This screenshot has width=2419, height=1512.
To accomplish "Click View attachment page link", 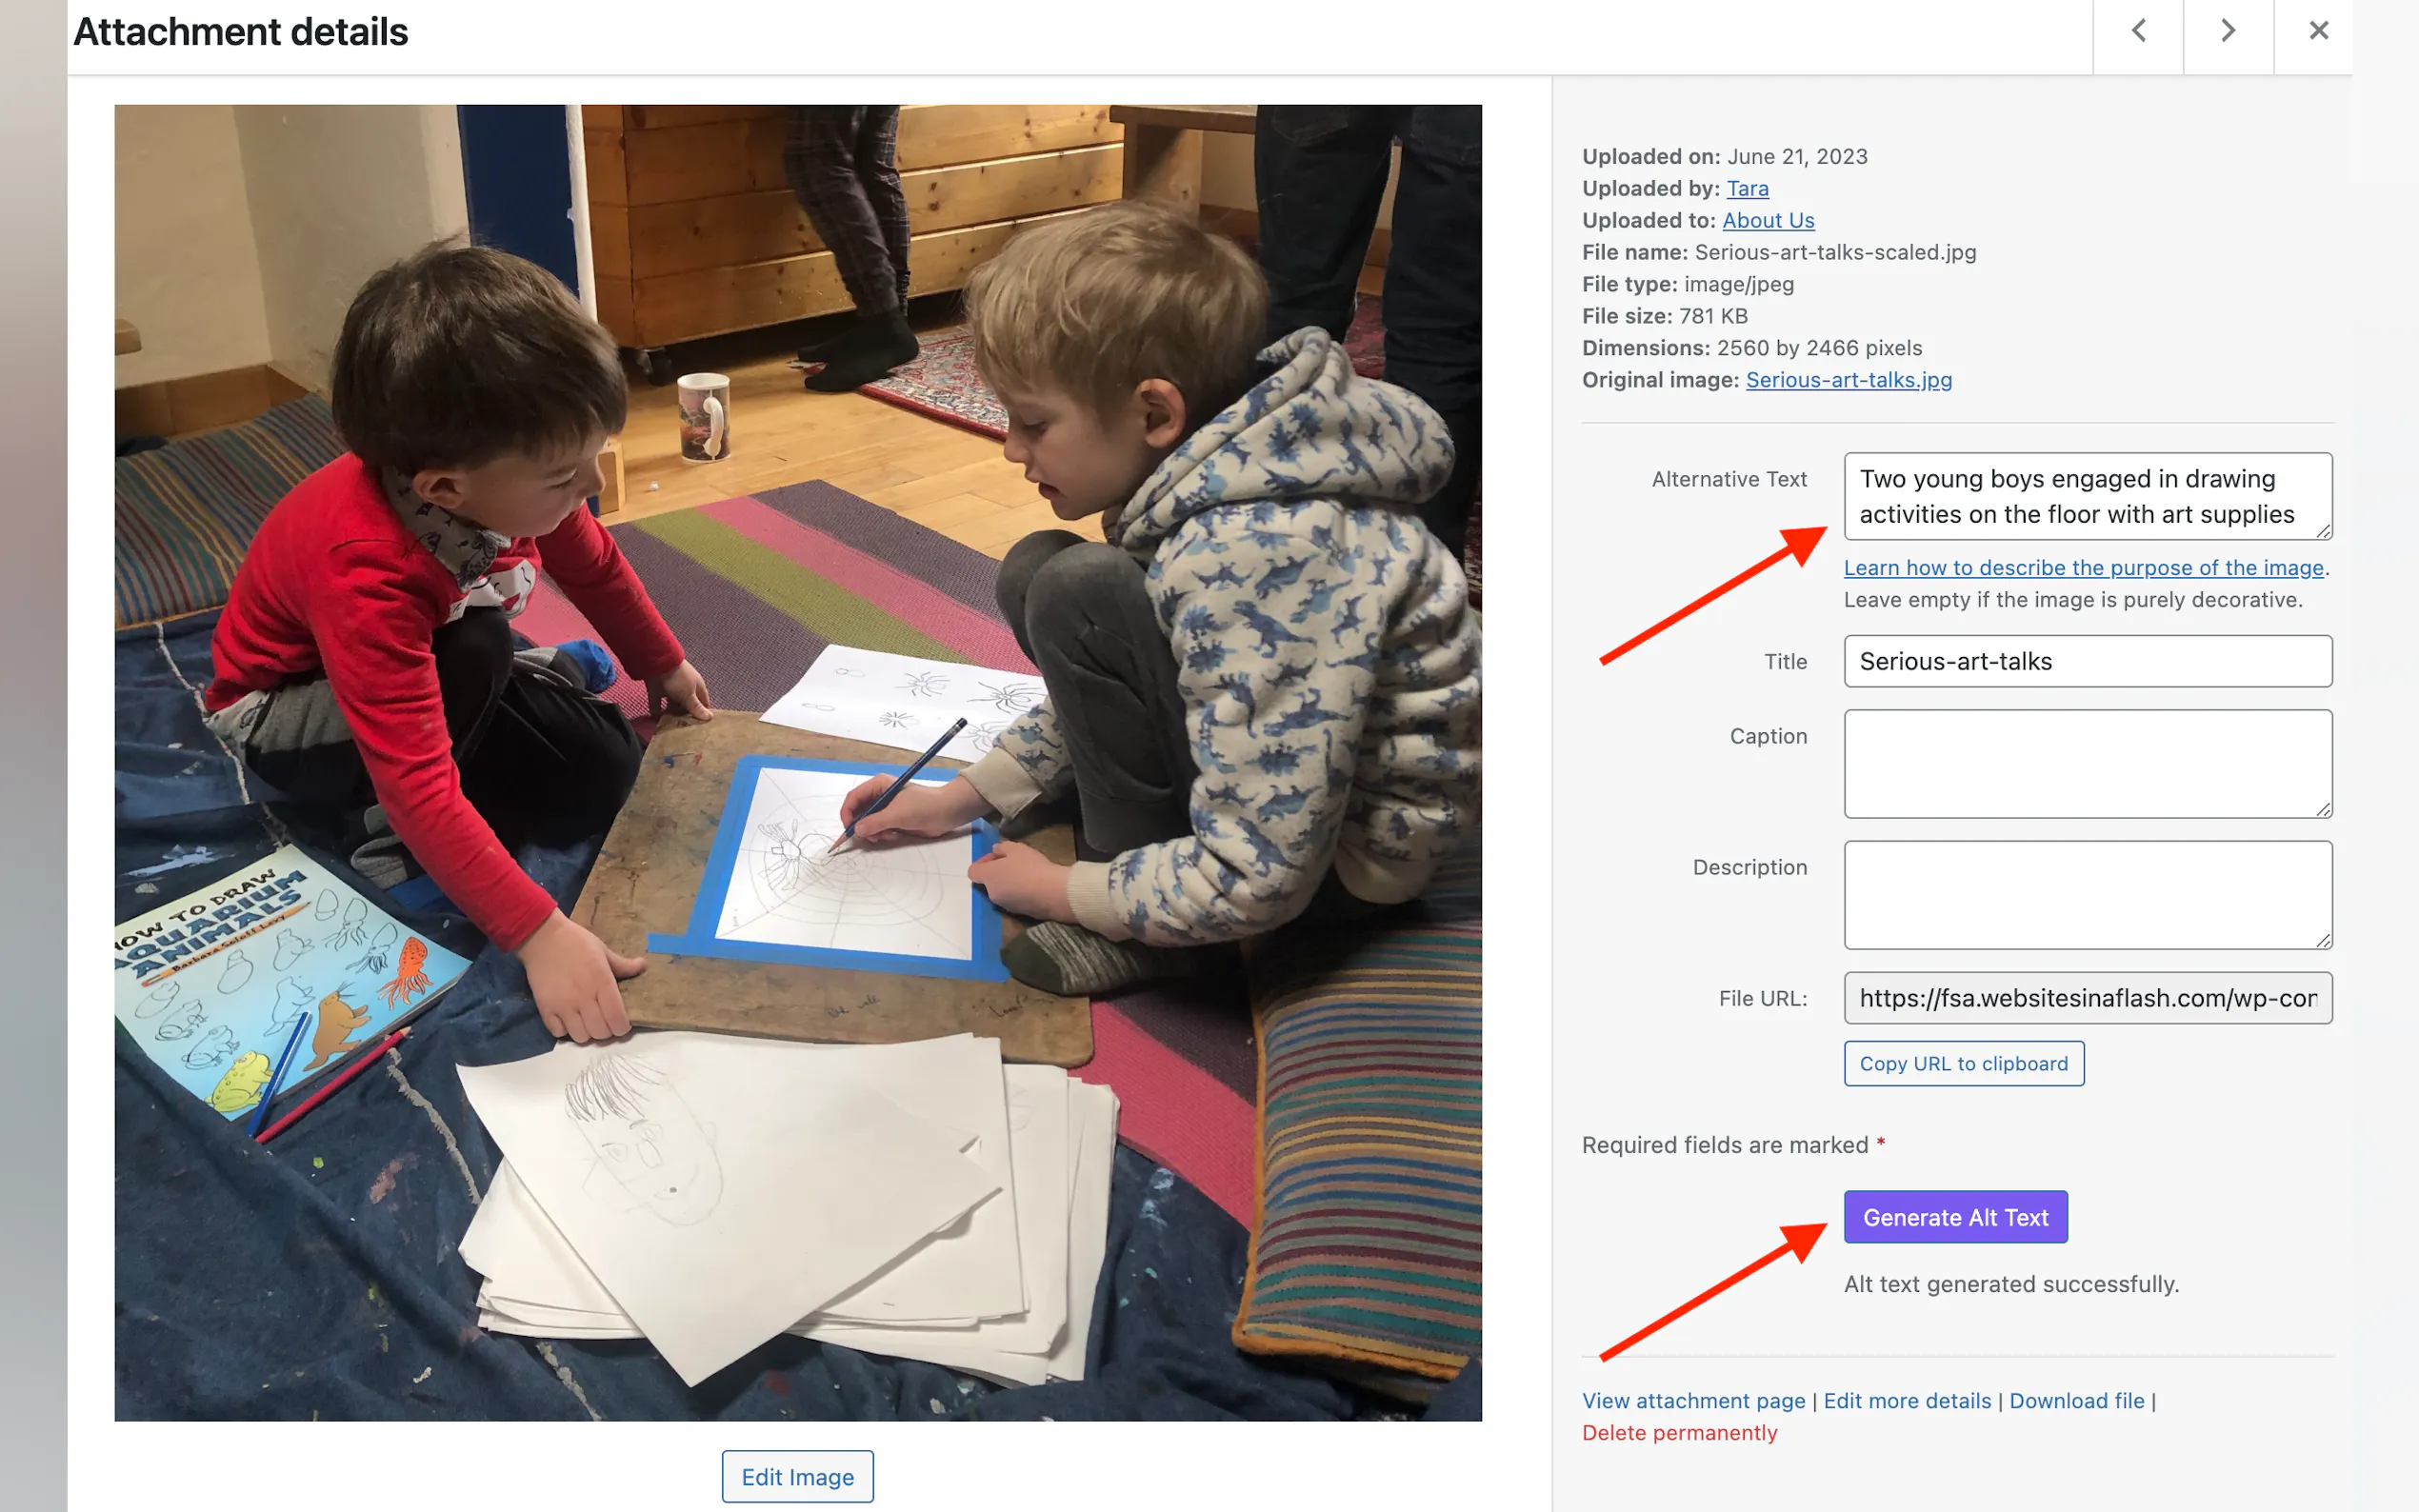I will (x=1693, y=1401).
